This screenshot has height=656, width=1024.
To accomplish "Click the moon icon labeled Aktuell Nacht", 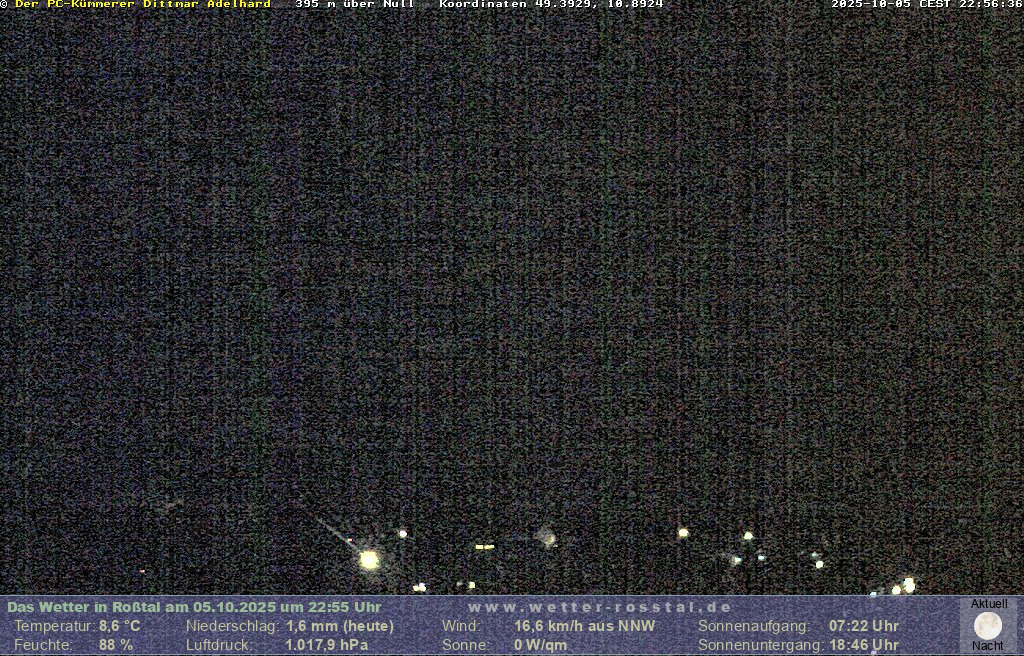I will [x=987, y=626].
